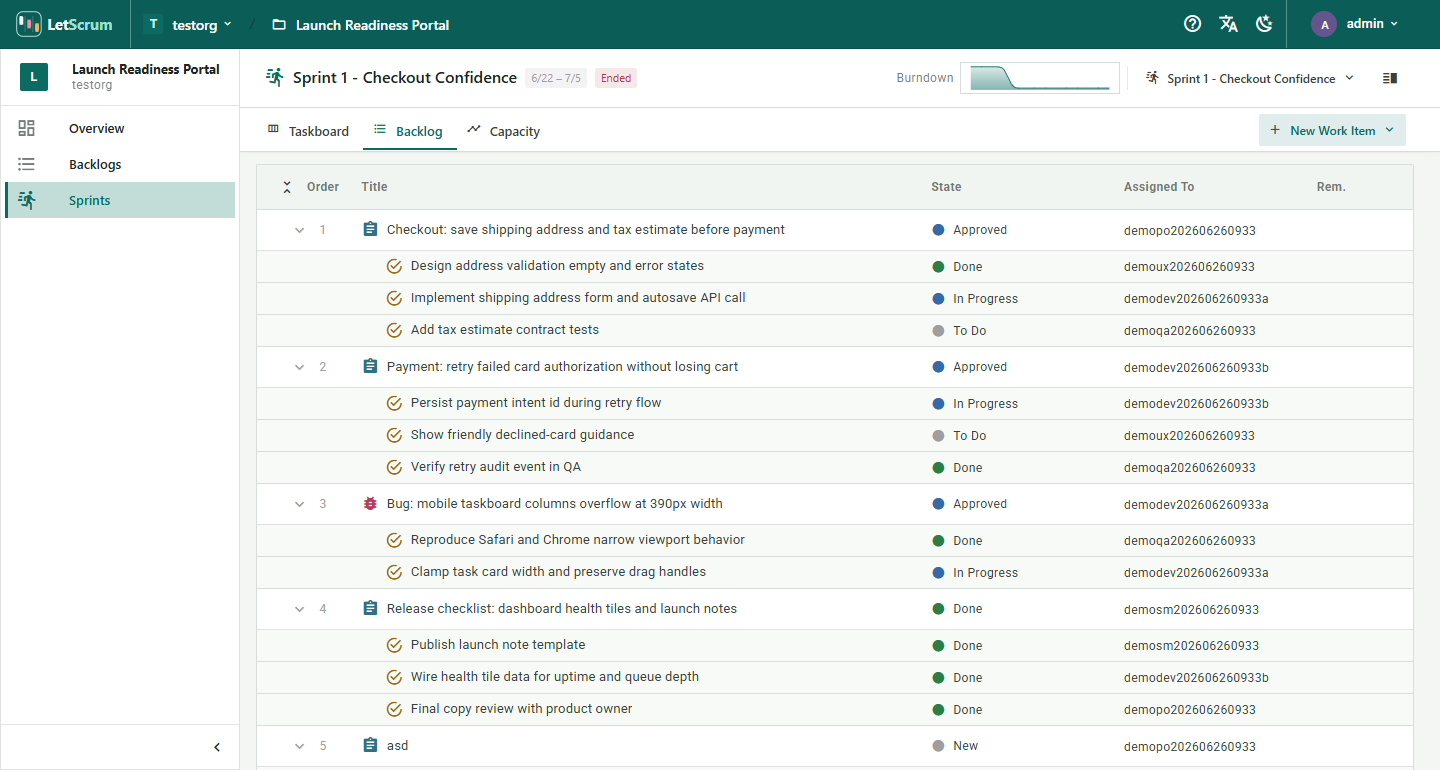This screenshot has height=770, width=1440.
Task: Click task icon for Reproduce Safari and Chrome
Action: pos(394,540)
